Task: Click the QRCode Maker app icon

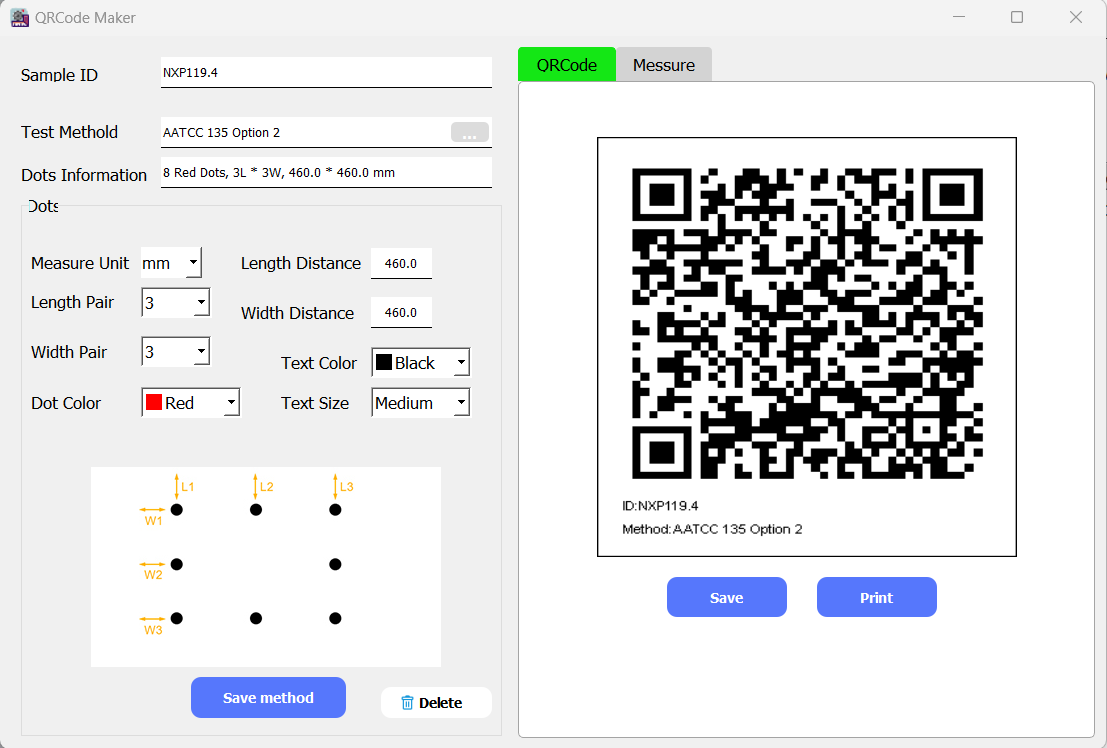Action: pos(20,18)
